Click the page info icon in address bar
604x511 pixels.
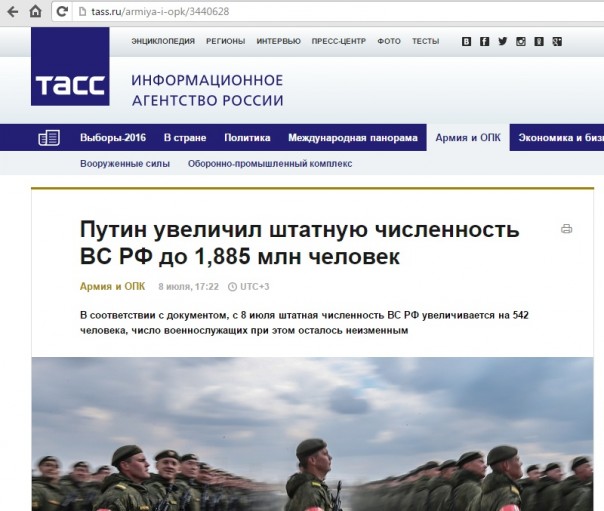pos(82,12)
